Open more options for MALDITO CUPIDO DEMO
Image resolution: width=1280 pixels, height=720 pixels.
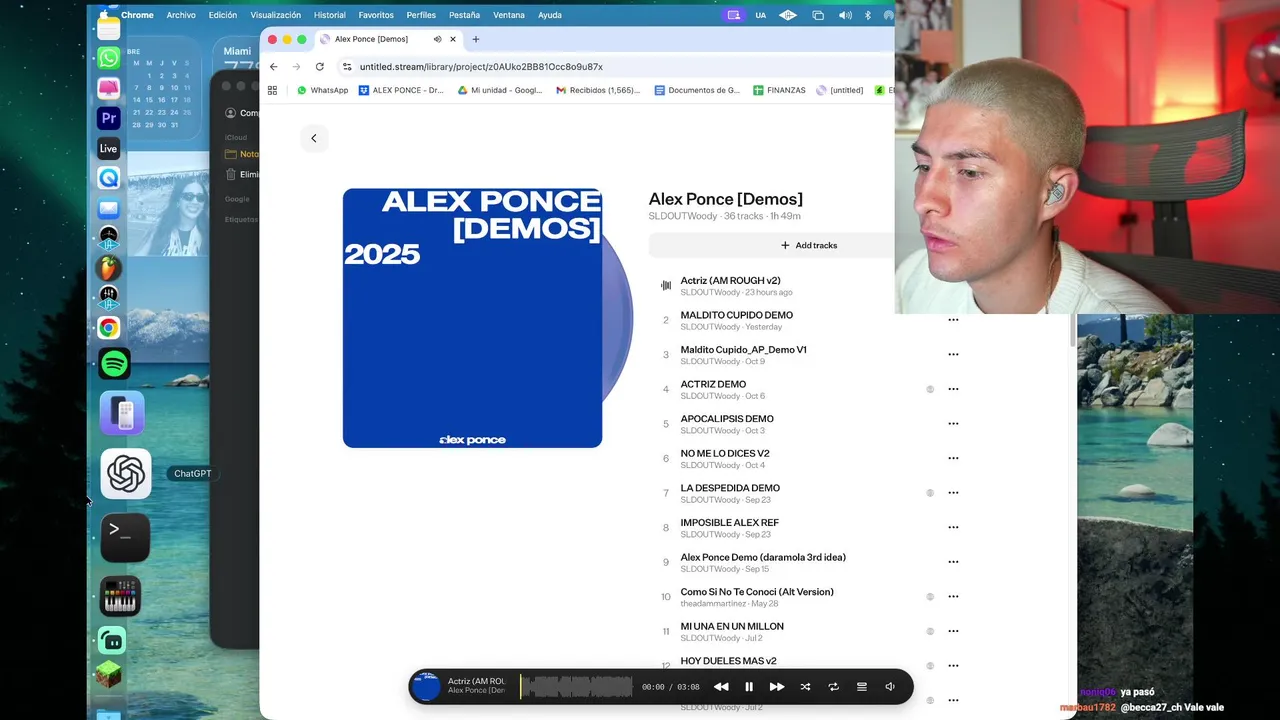[953, 320]
